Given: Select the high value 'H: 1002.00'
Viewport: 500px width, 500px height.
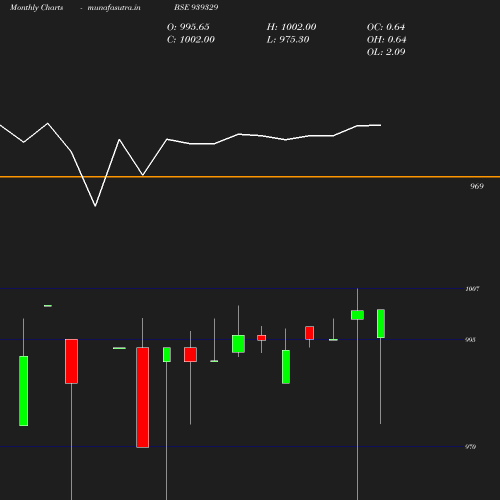Looking at the screenshot, I should pos(291,27).
